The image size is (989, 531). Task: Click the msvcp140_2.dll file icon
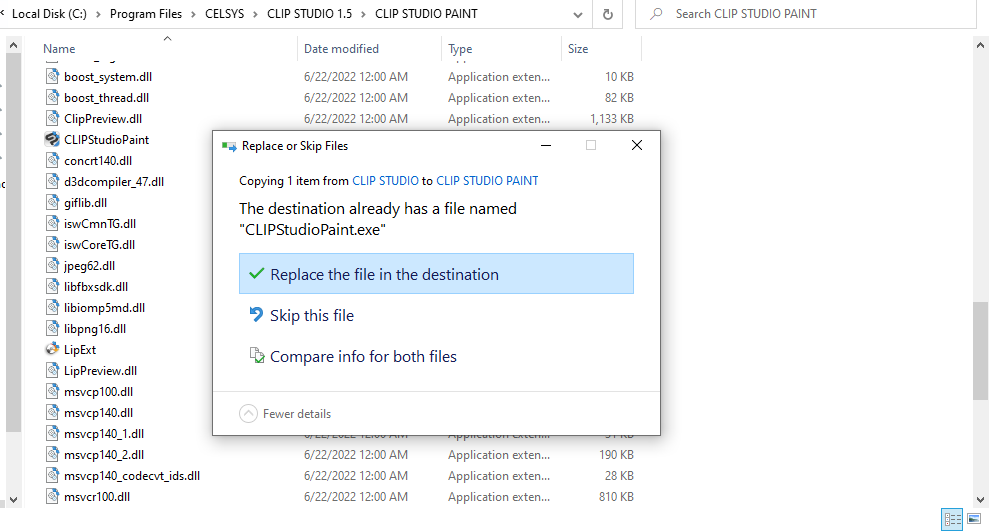52,455
